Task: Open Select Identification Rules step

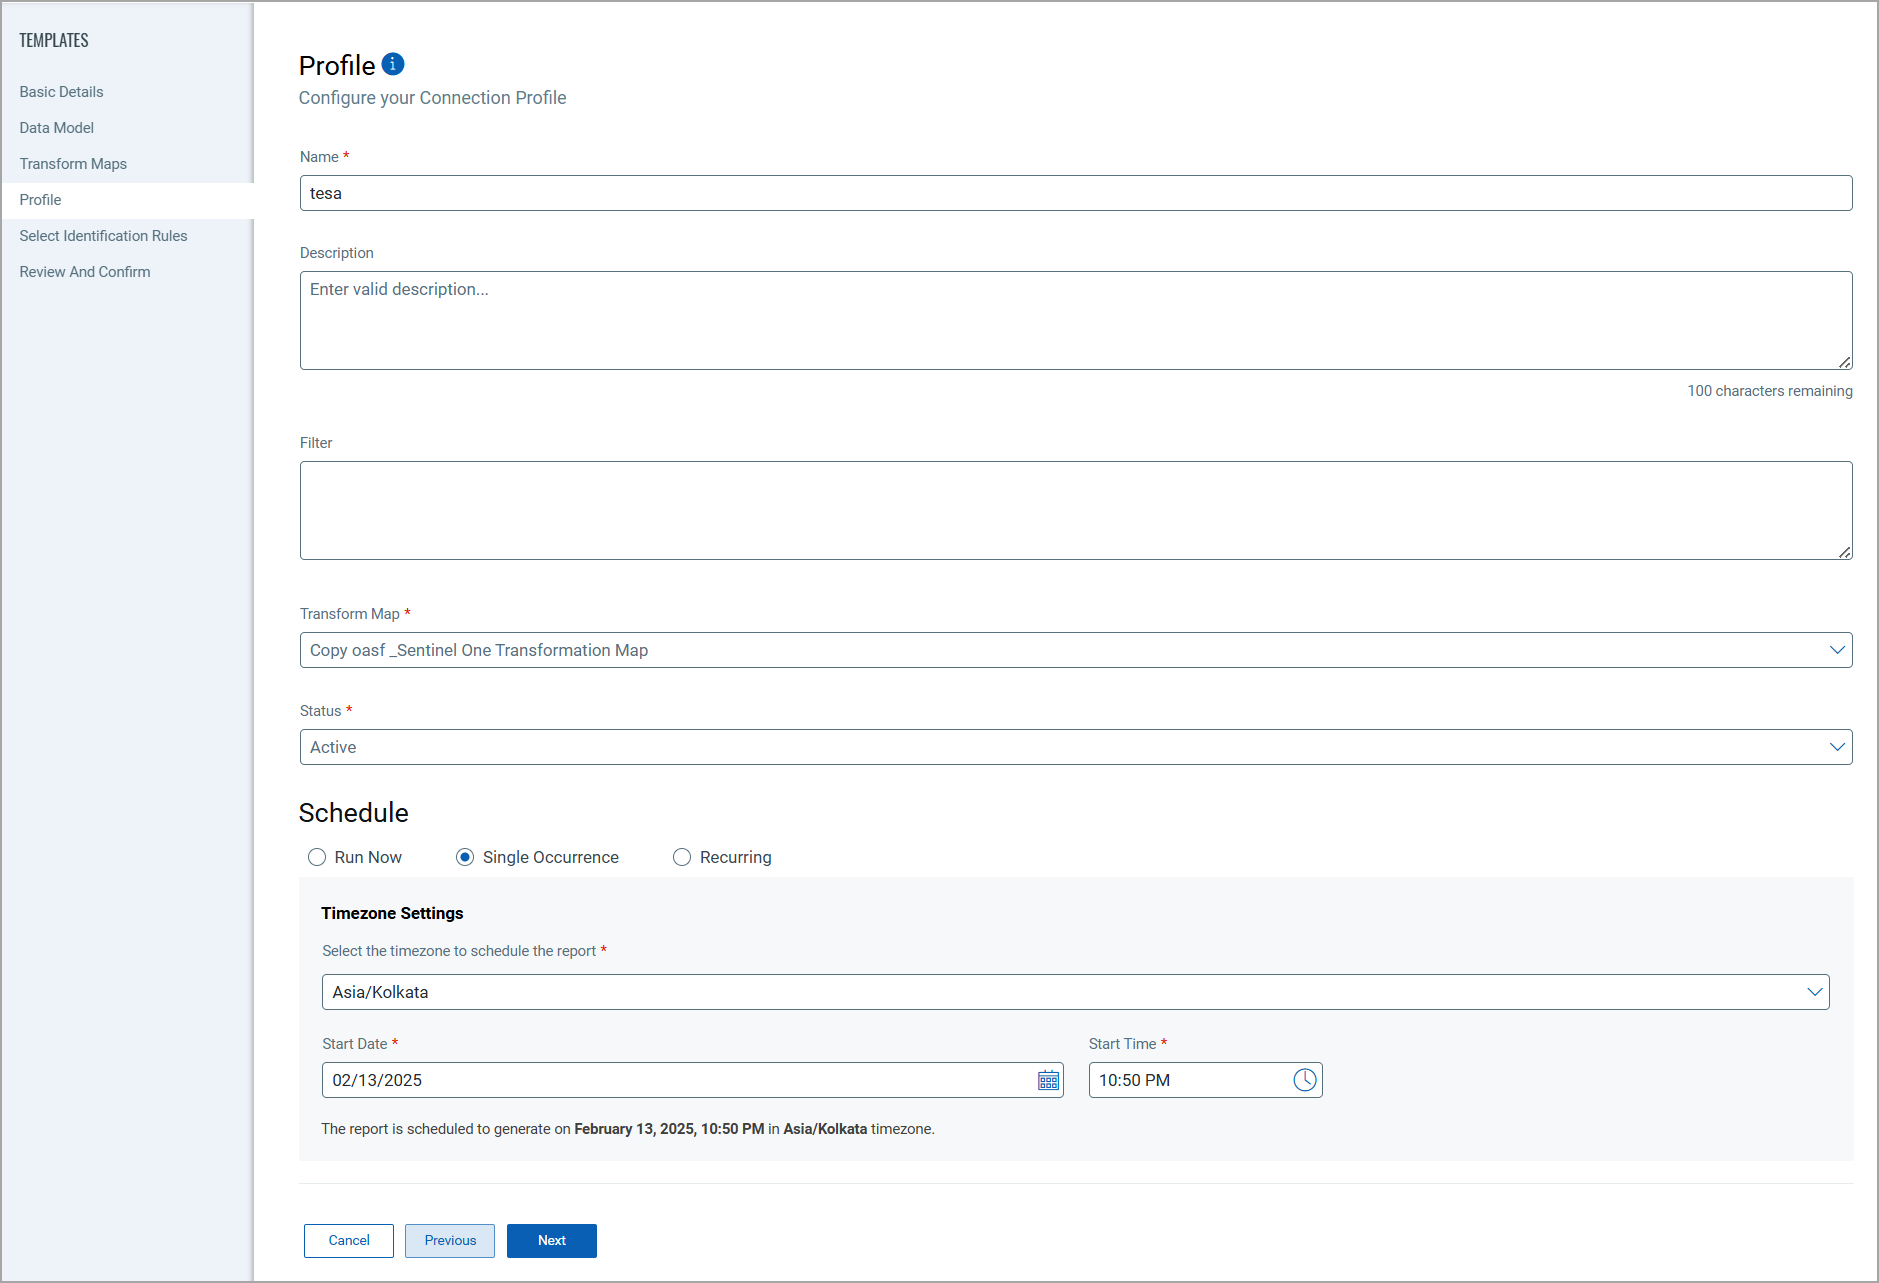Action: click(103, 236)
